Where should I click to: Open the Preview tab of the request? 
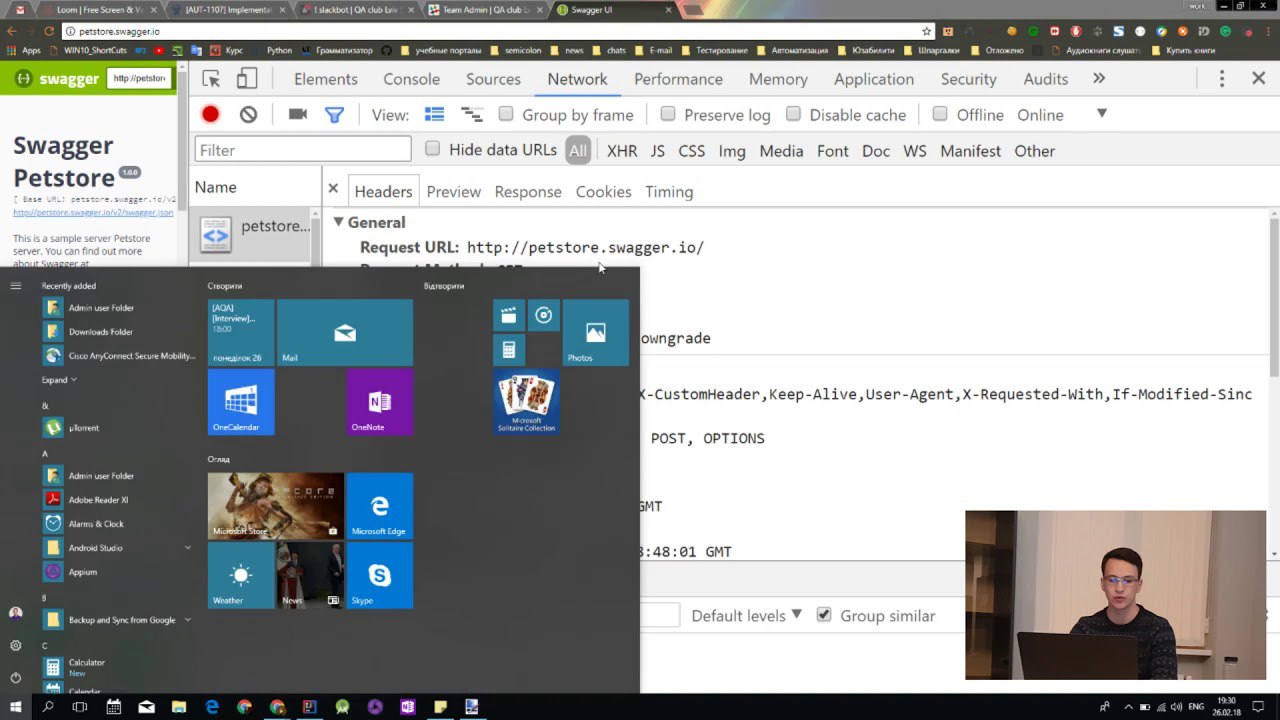453,191
